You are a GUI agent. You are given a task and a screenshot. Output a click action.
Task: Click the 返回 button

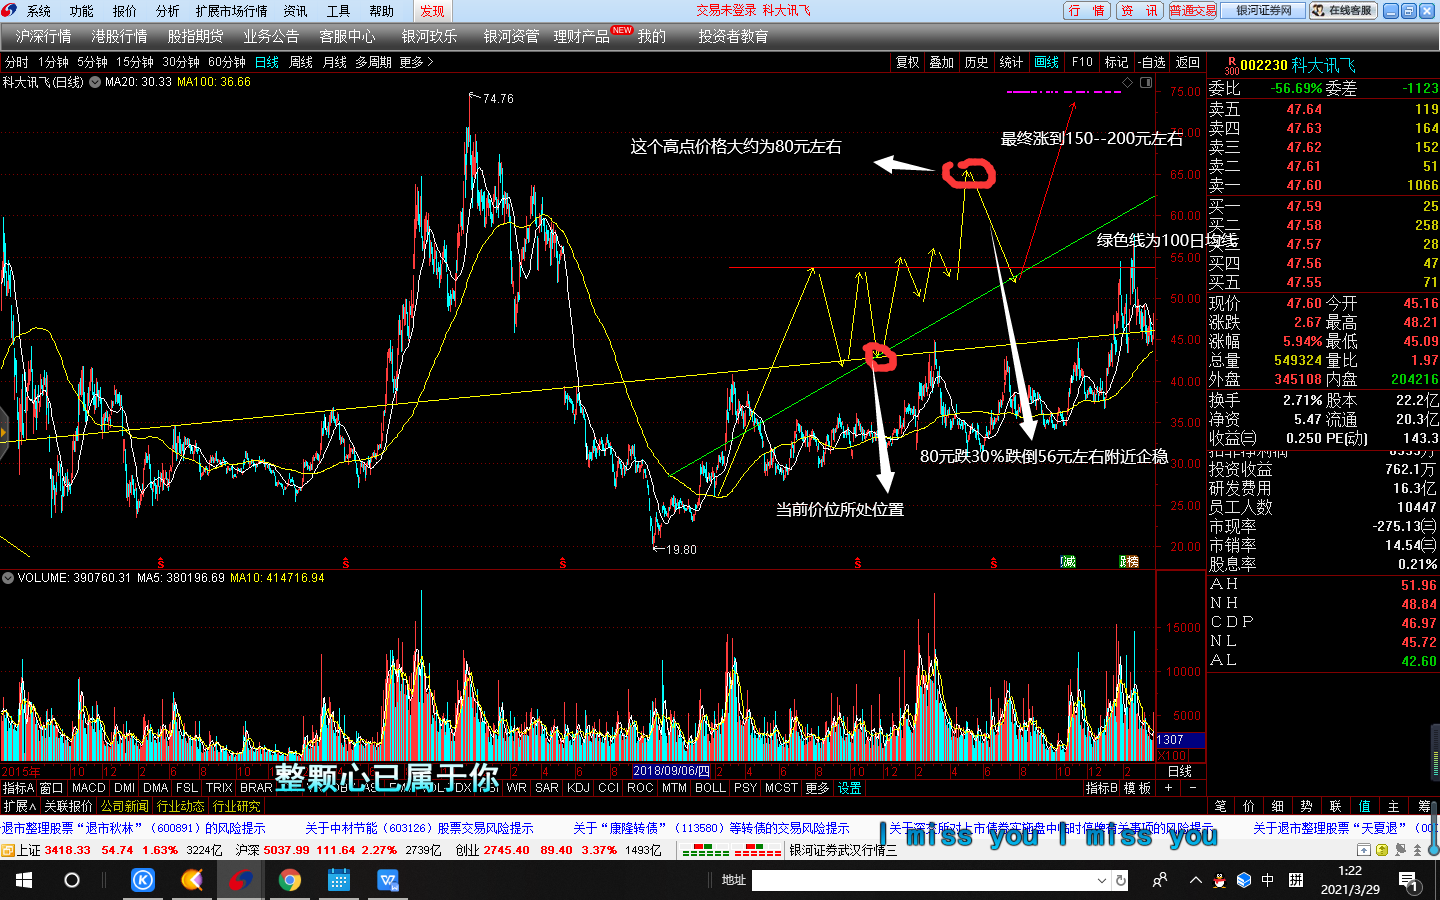(x=1187, y=62)
